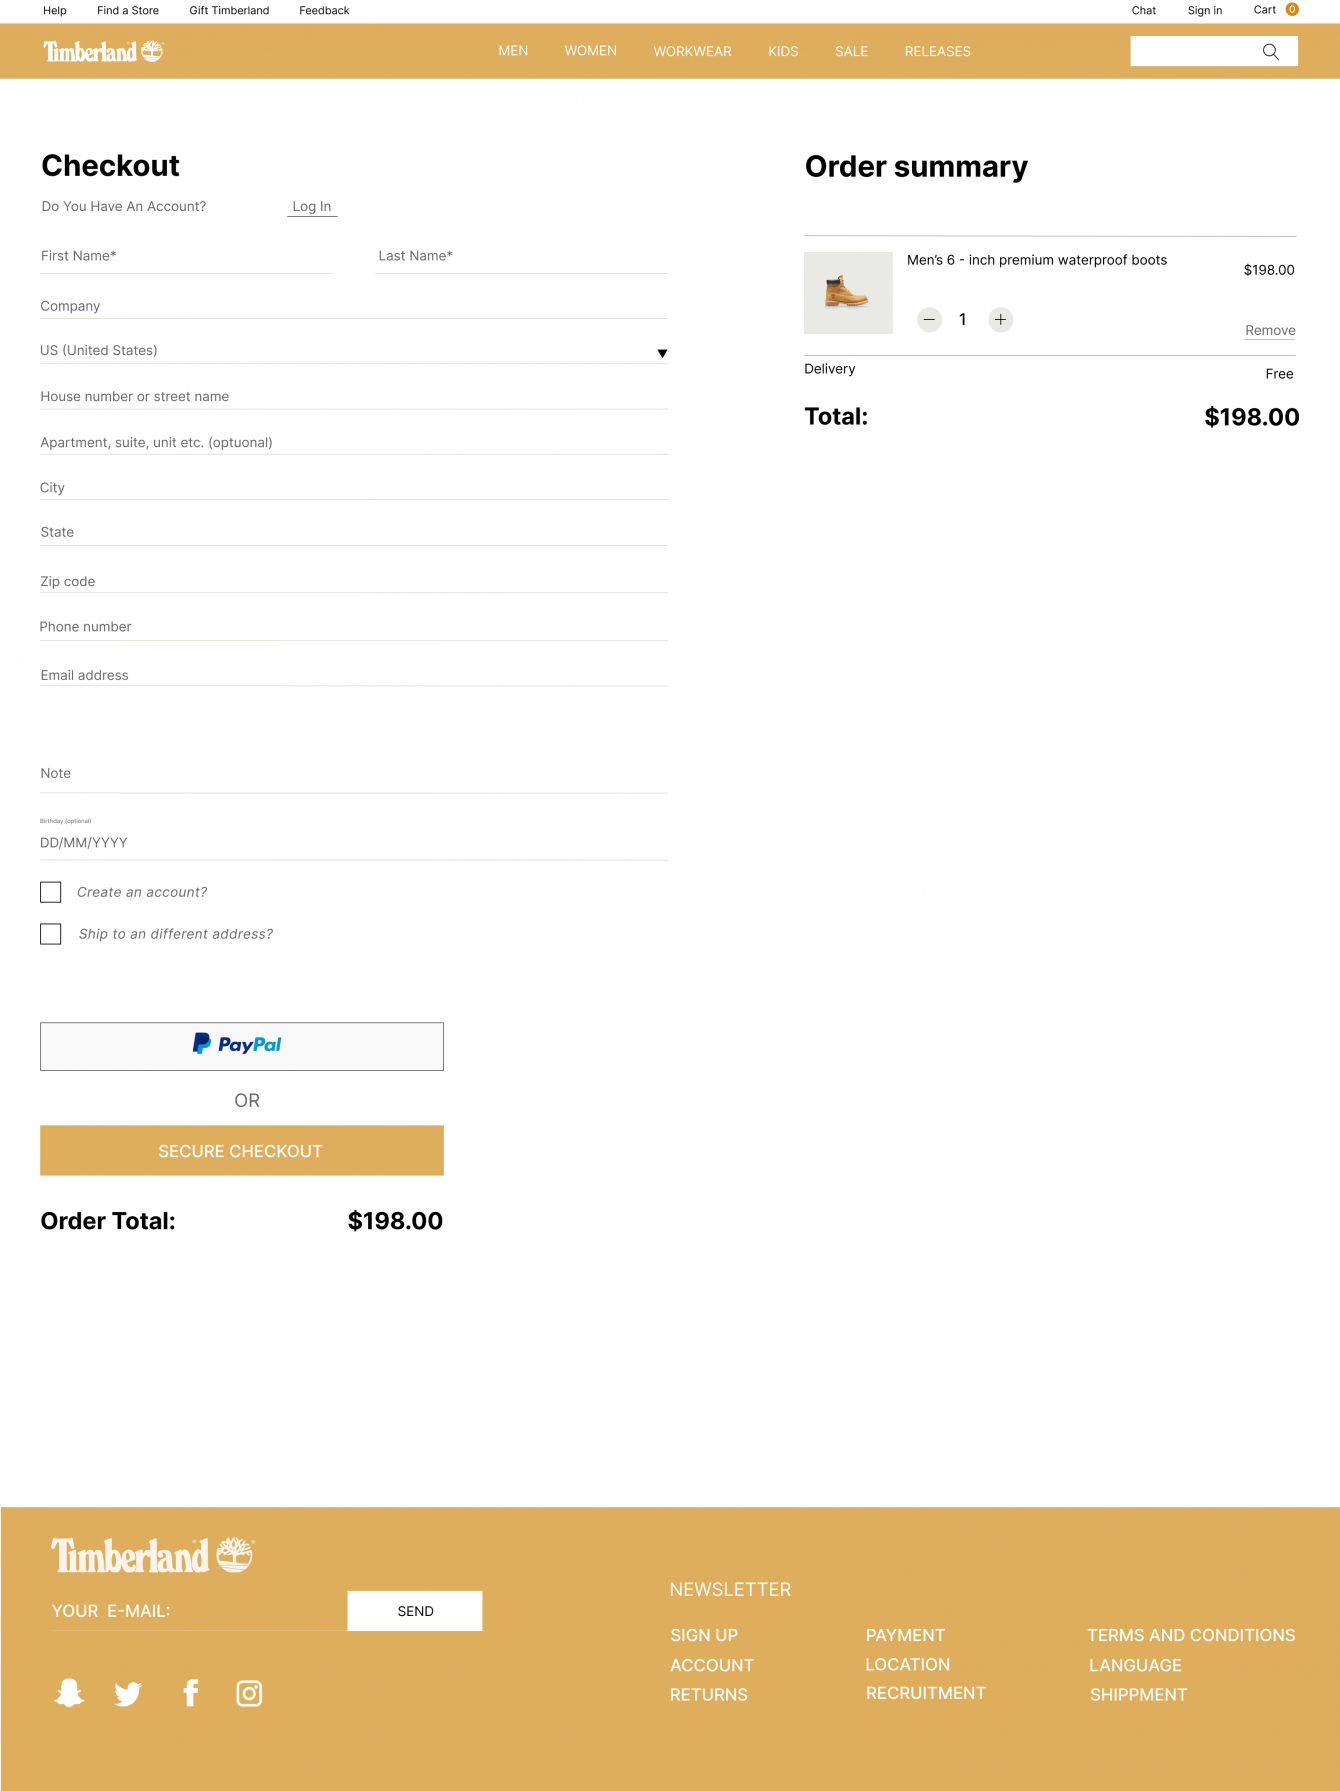The image size is (1340, 1791).
Task: Pay with the PayPal button
Action: 241,1046
